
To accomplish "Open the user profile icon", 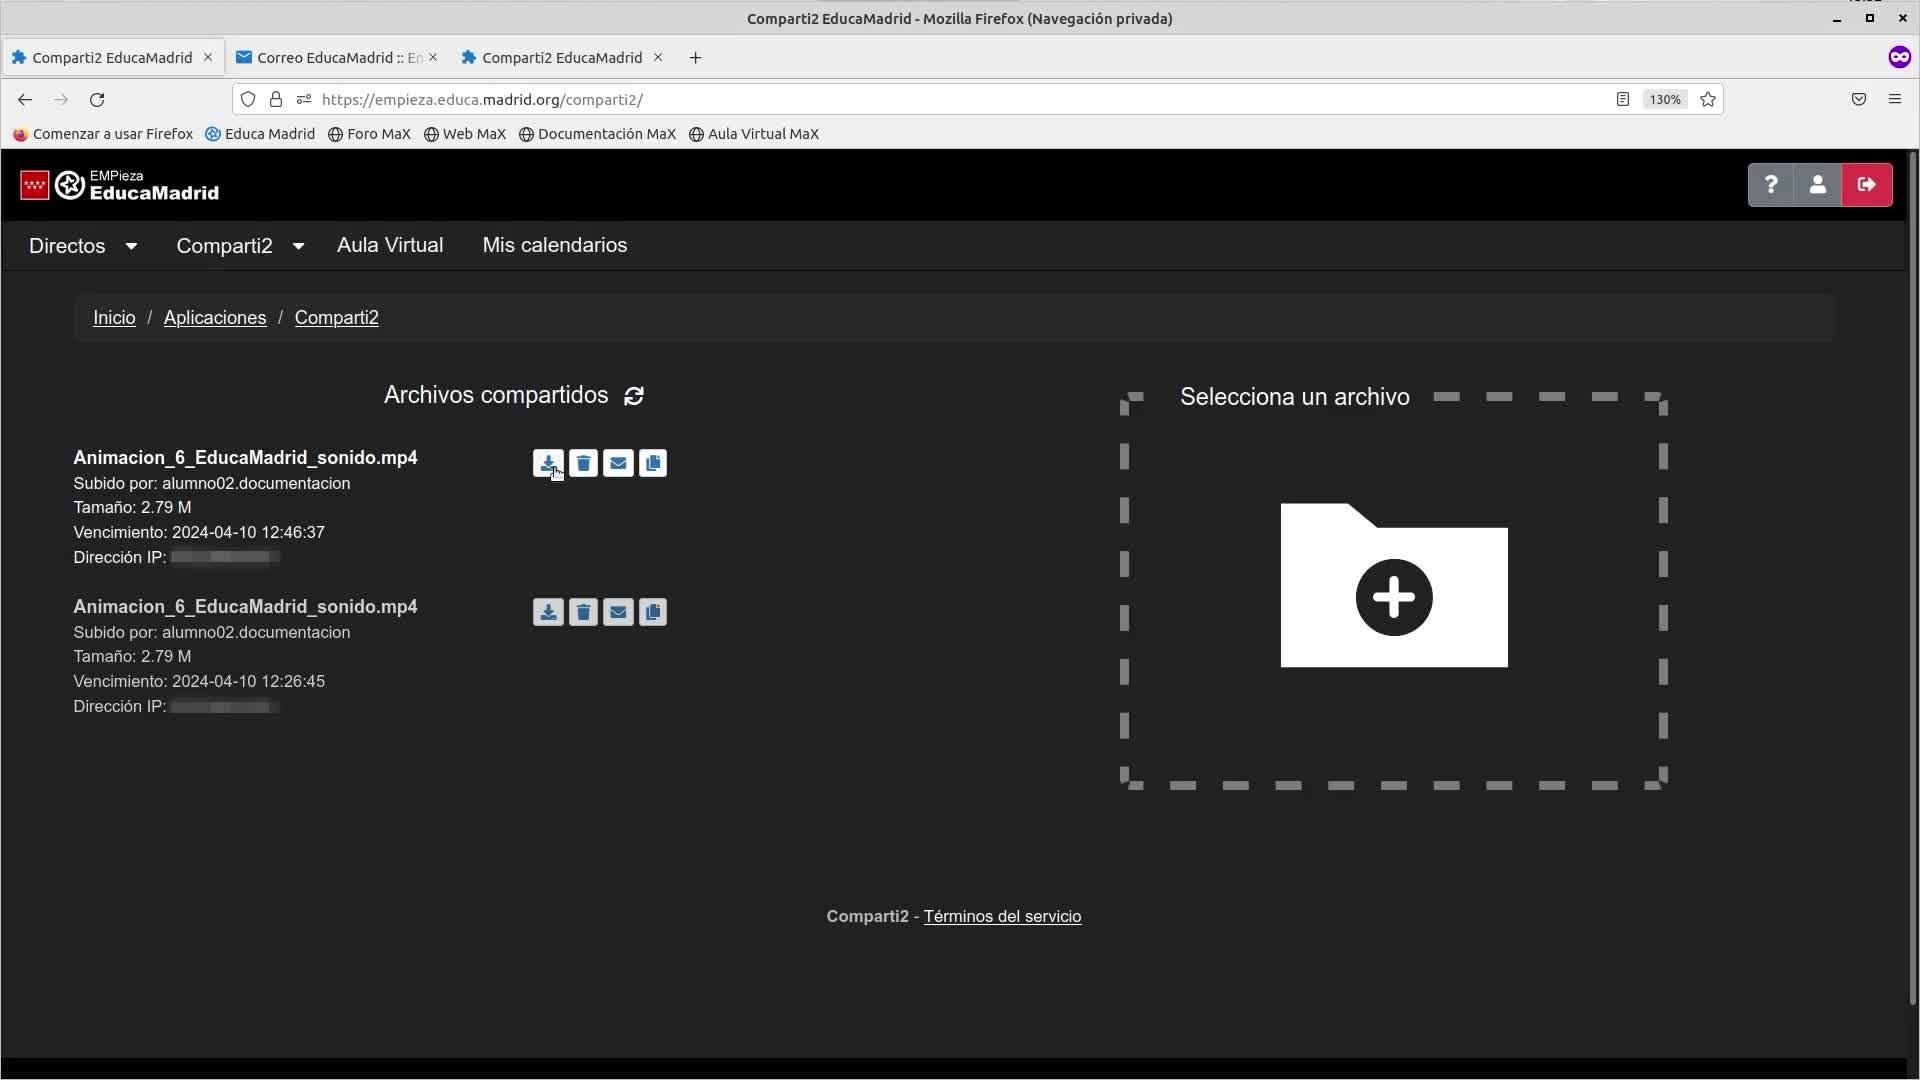I will 1818,185.
